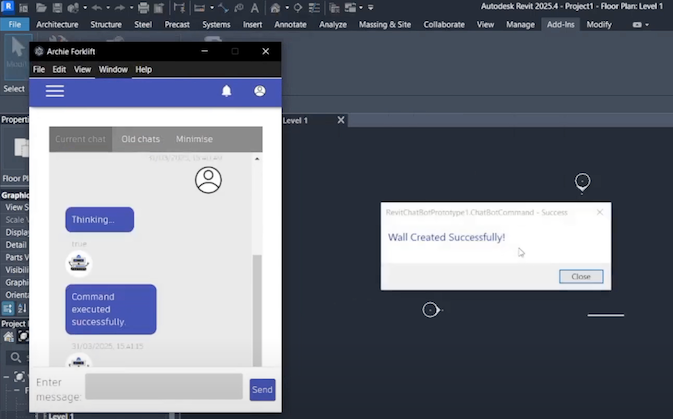Click Close in the Success dialog
The width and height of the screenshot is (673, 419).
click(581, 276)
